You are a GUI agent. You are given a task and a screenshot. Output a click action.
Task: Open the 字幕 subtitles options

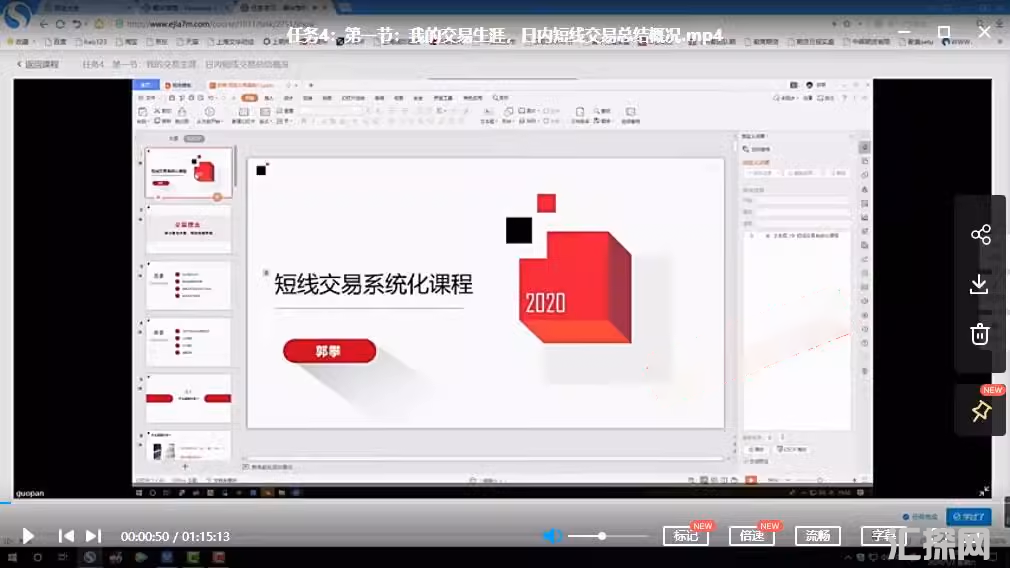coord(882,536)
